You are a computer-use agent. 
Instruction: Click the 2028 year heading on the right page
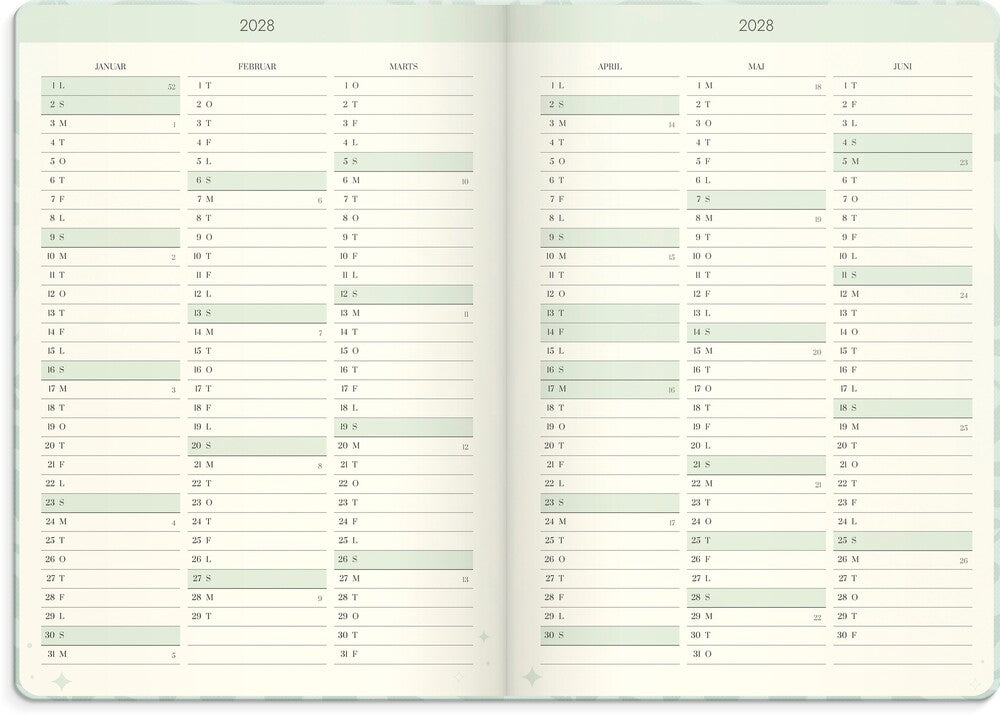point(756,26)
